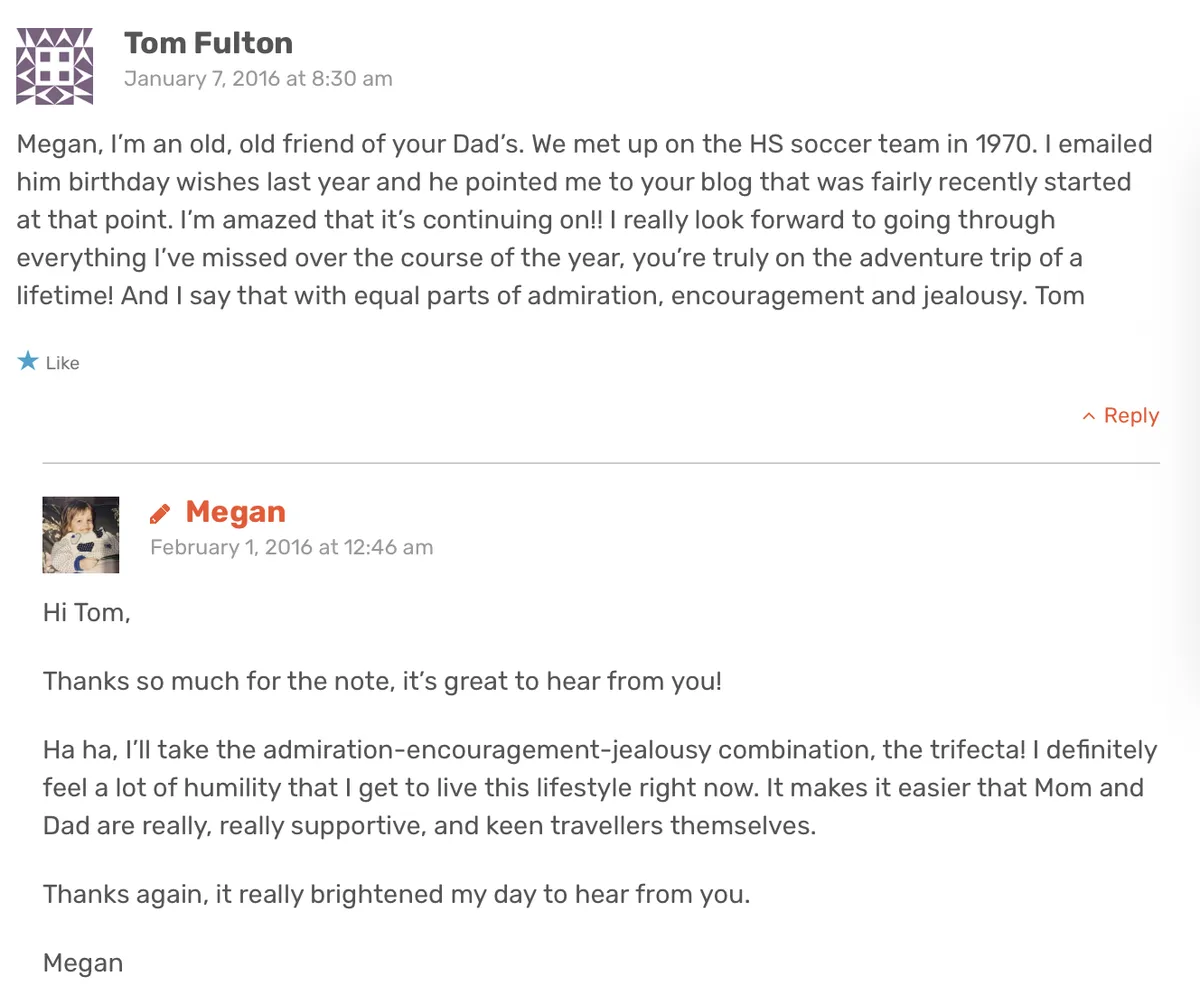Click the "Hi Tom," greeting line
Image resolution: width=1200 pixels, height=995 pixels.
pyautogui.click(x=87, y=612)
